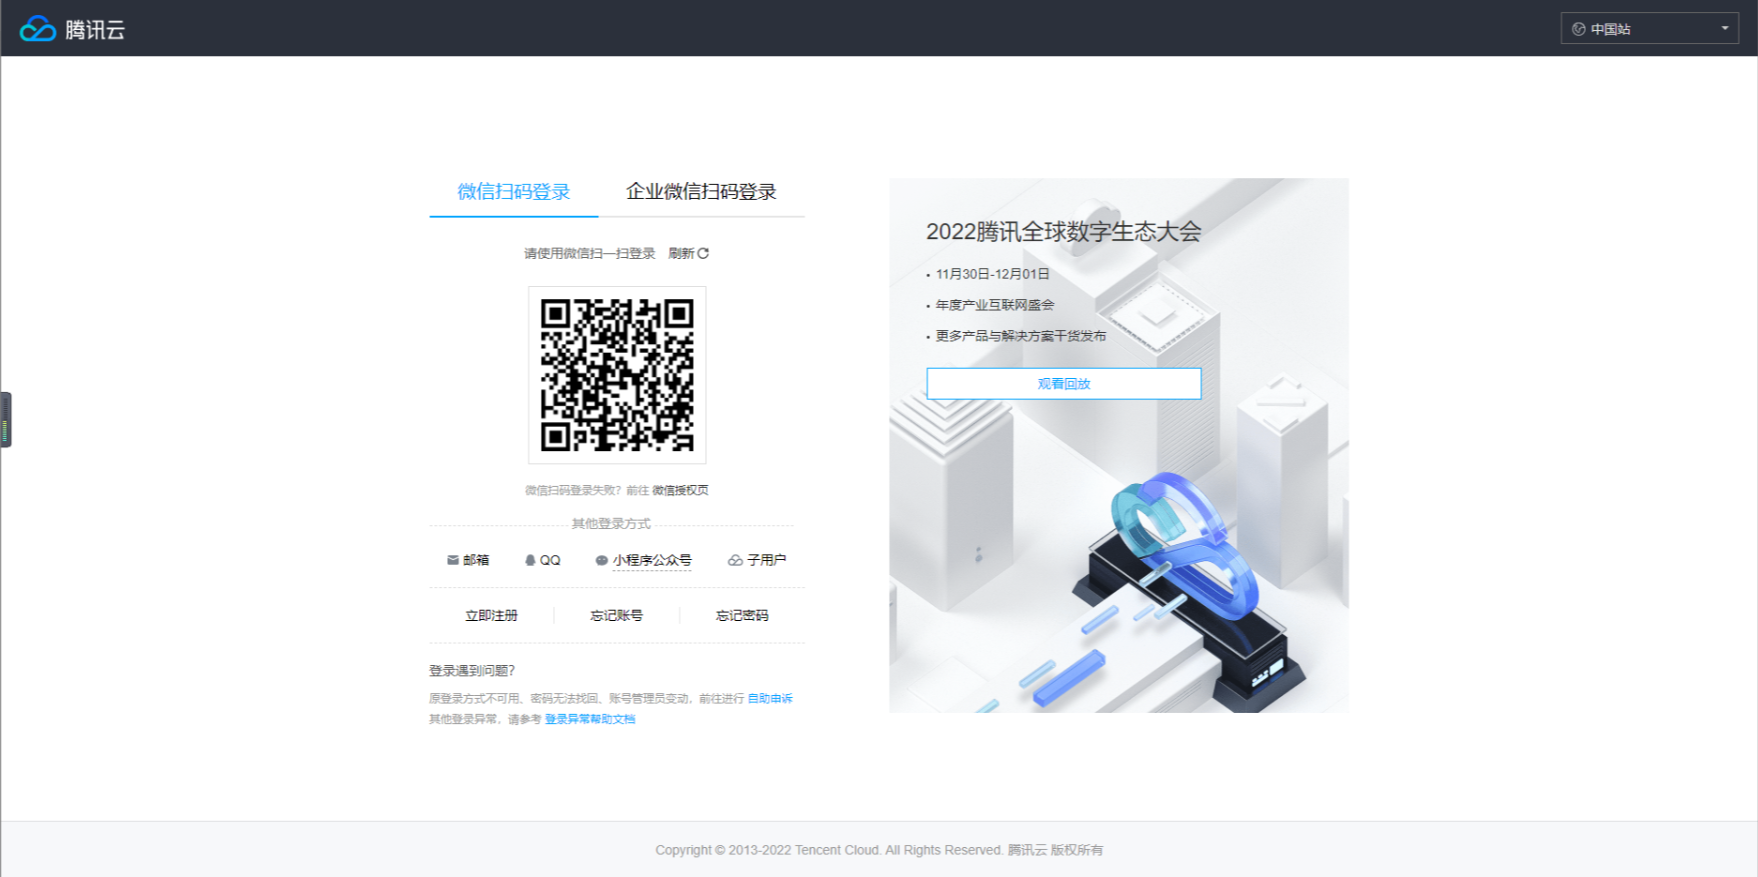The width and height of the screenshot is (1758, 877).
Task: Switch to 微信扫码登录 tab
Action: point(513,192)
